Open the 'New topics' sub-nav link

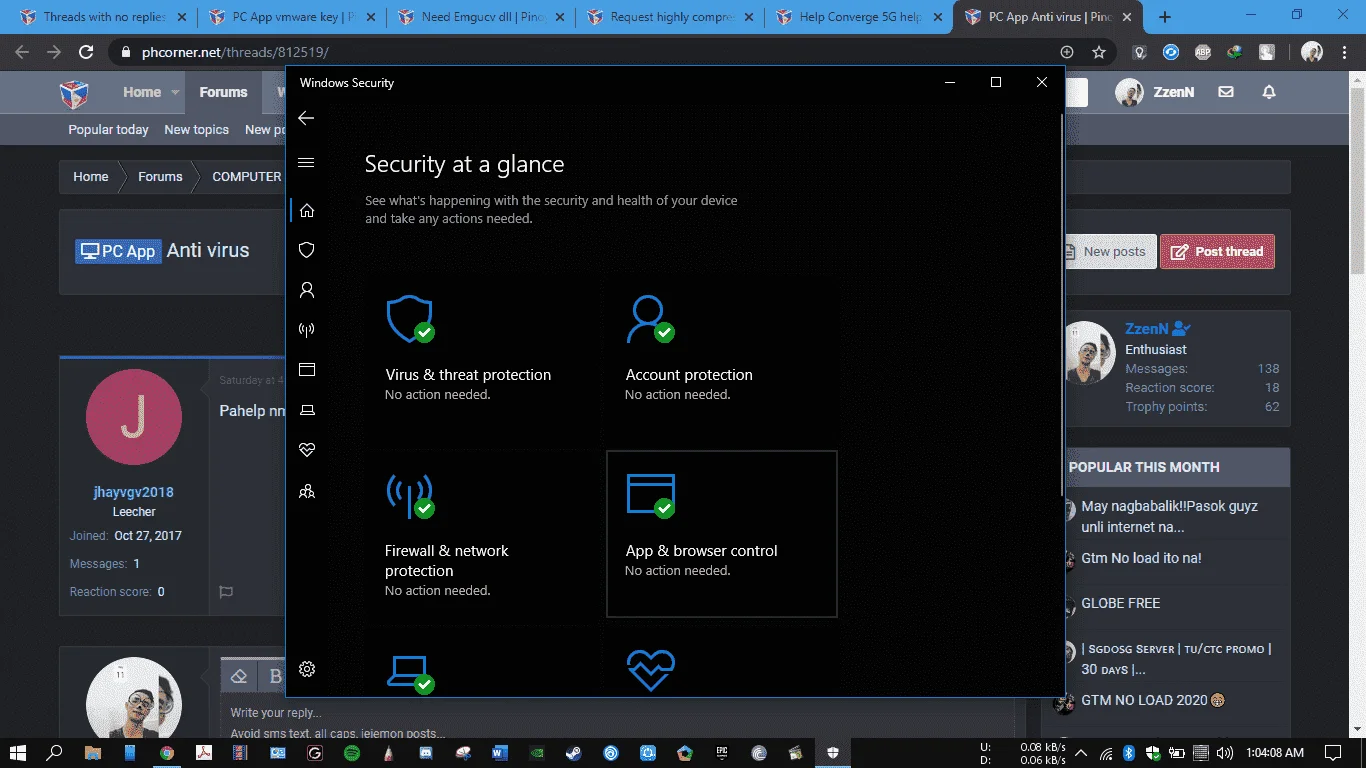pos(196,129)
